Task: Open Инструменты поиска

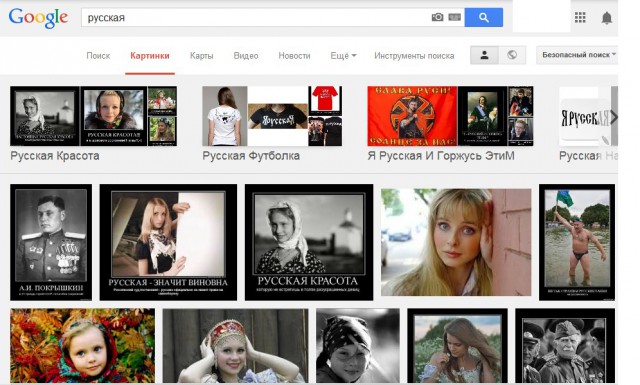Action: [x=414, y=56]
